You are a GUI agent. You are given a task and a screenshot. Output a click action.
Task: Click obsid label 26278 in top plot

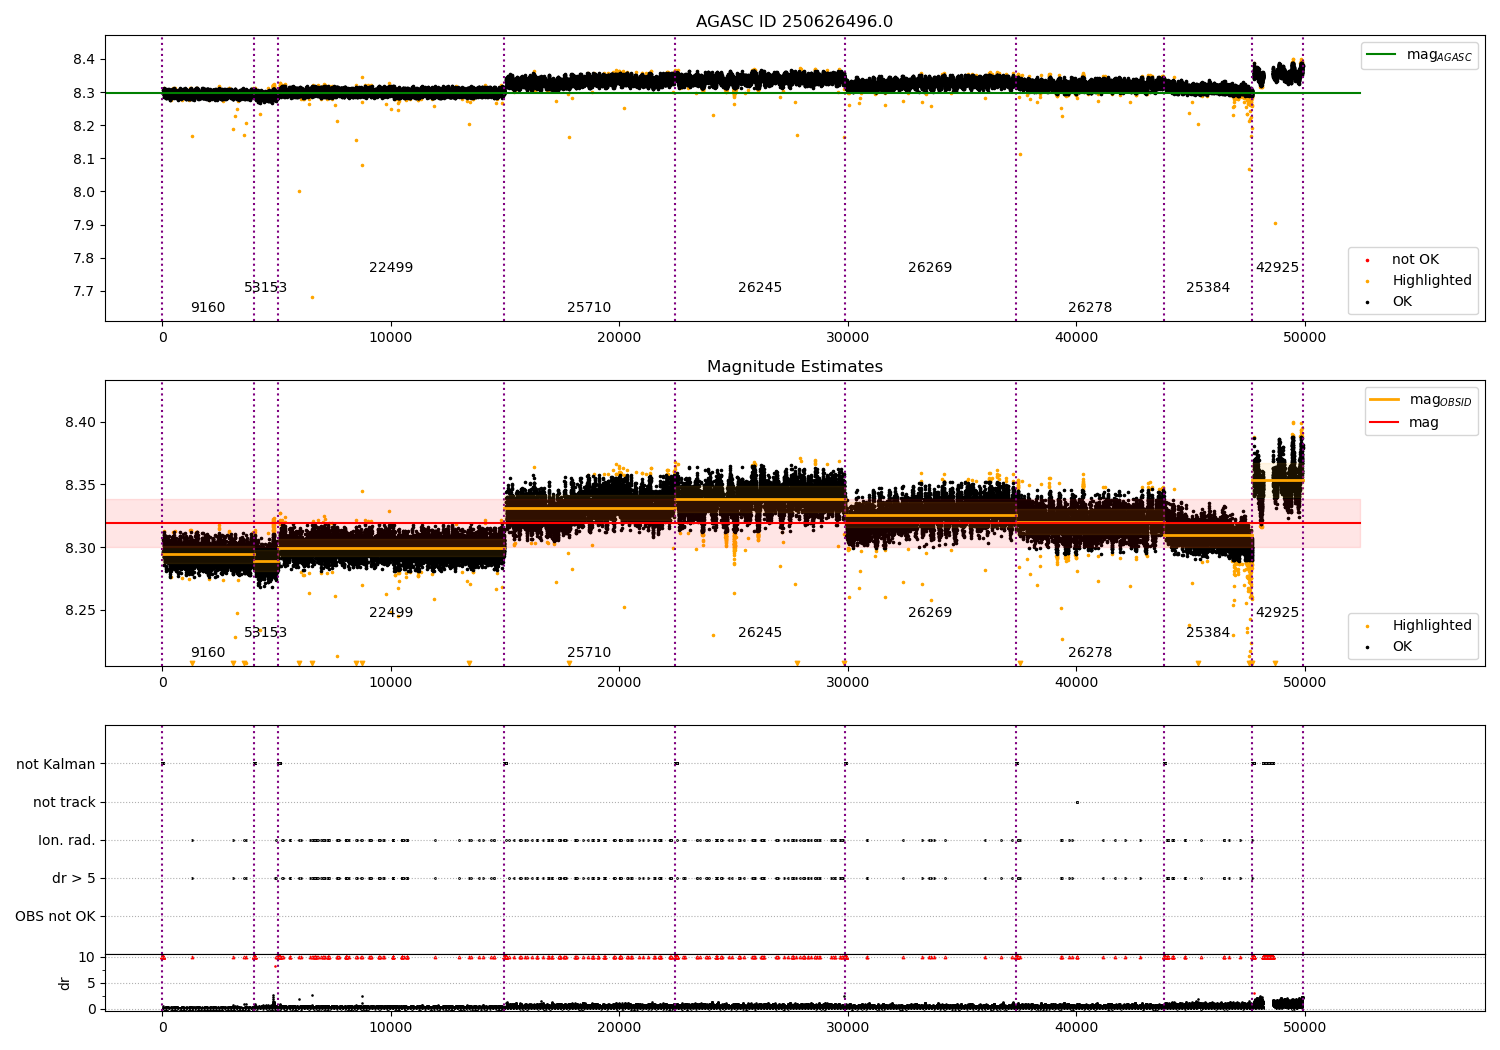[x=1090, y=308]
